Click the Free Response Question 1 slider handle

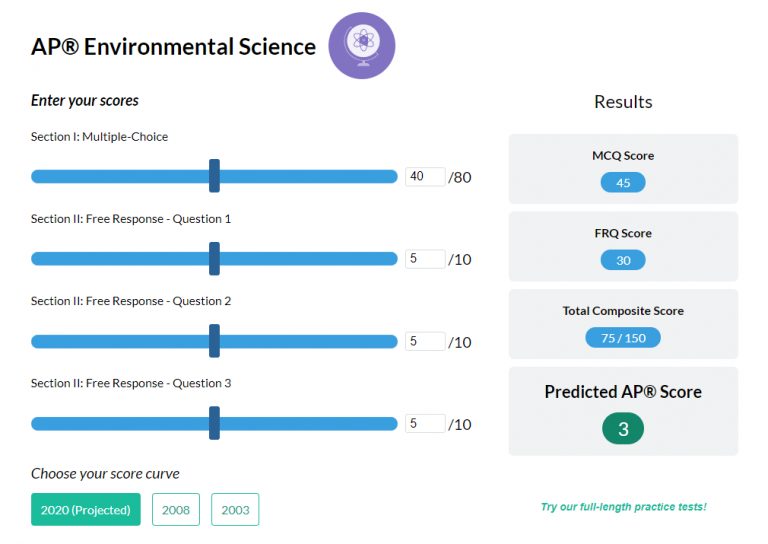(x=215, y=259)
